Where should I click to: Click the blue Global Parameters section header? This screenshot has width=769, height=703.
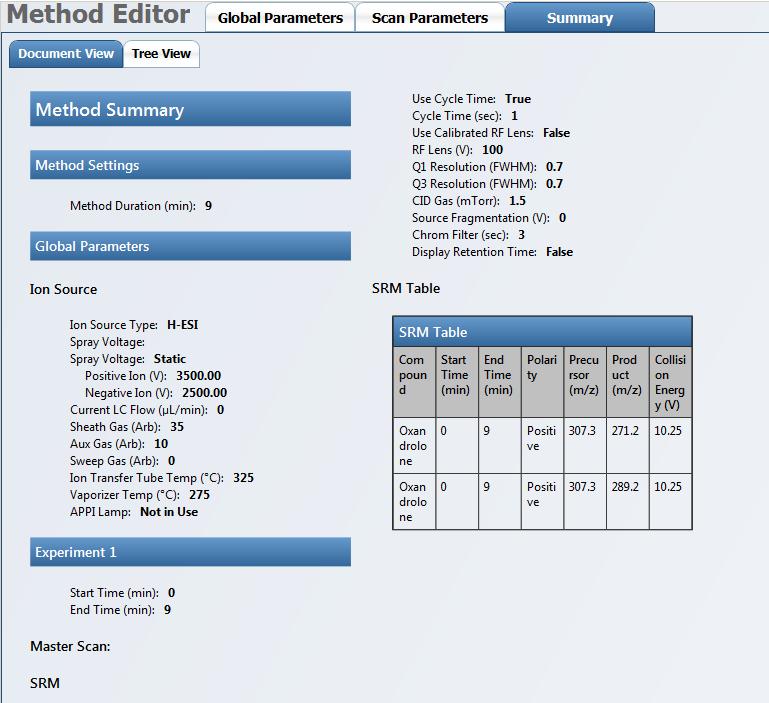(190, 246)
